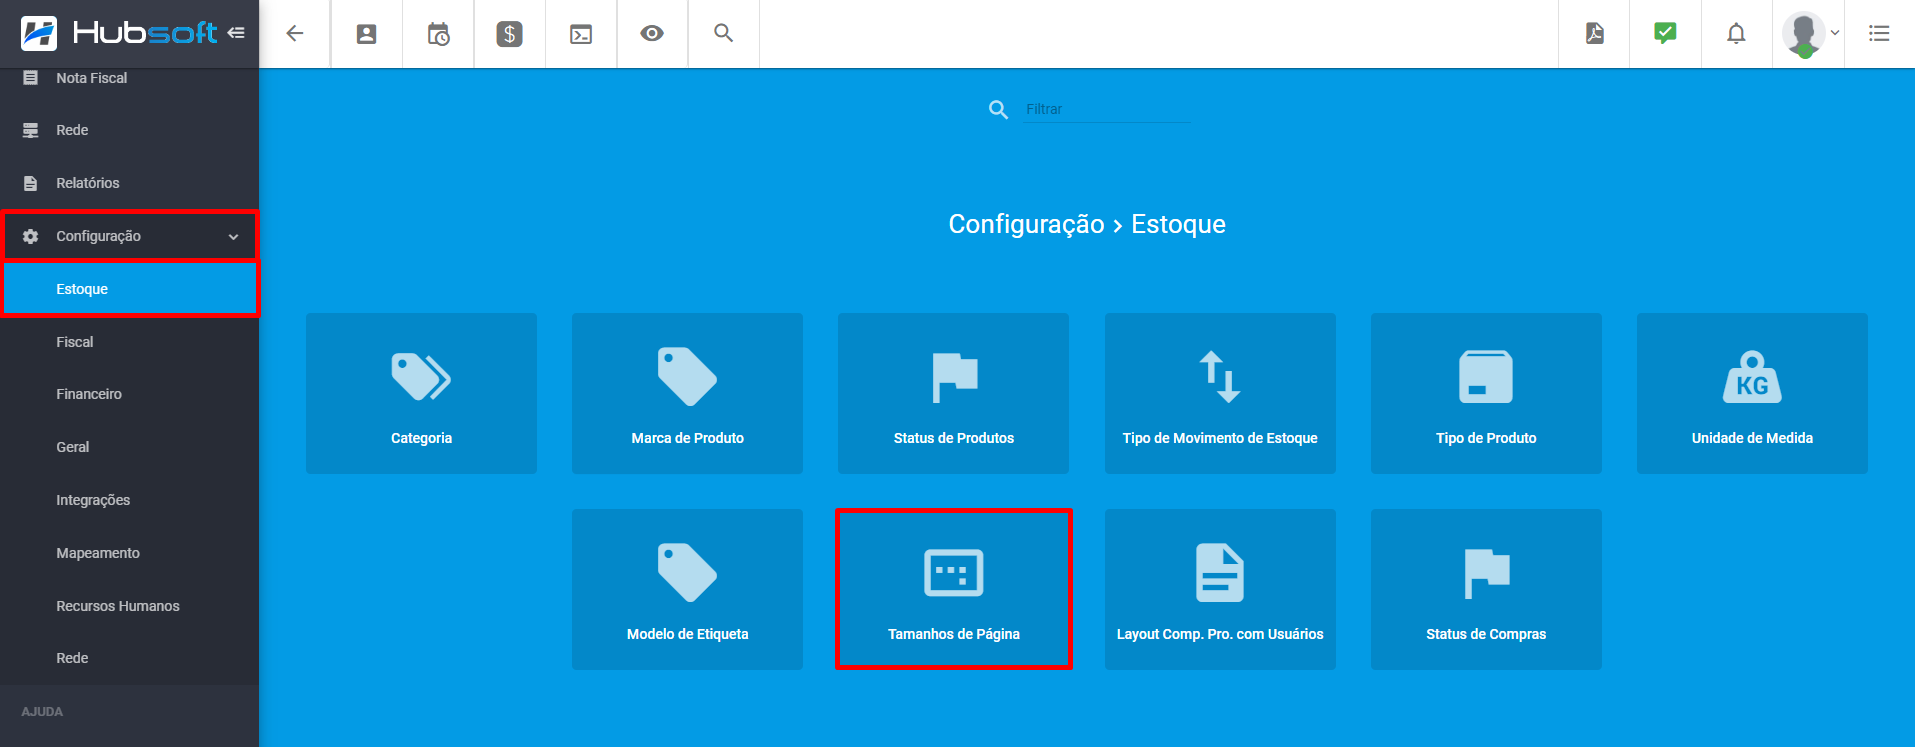
Task: Open the calendar clock schedule icon
Action: [438, 34]
